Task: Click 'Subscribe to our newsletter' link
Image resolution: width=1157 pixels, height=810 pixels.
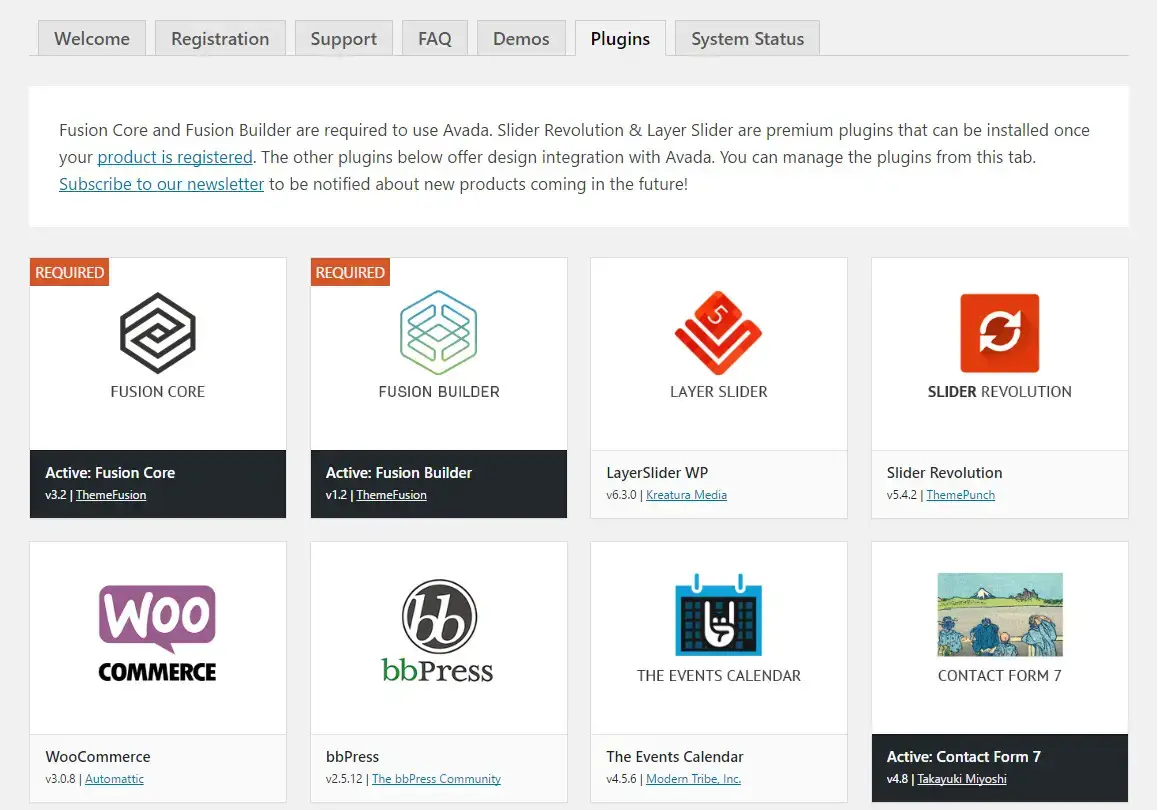Action: (162, 184)
